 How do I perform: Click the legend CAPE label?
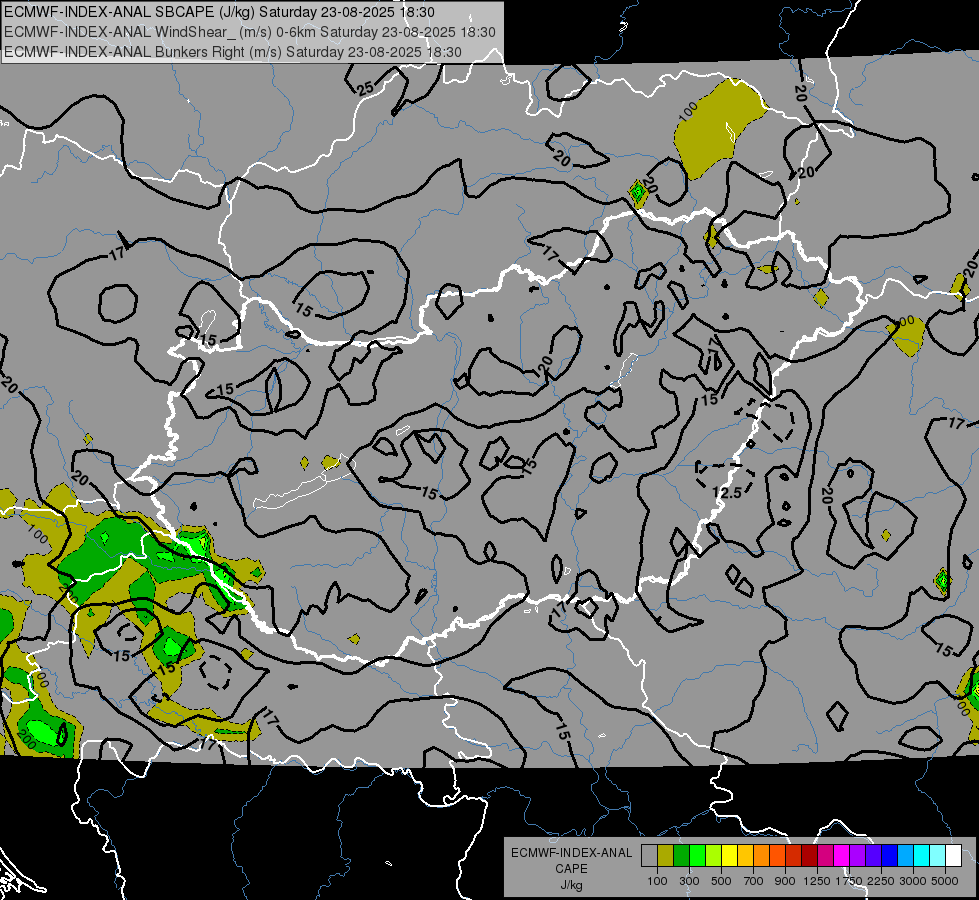point(571,869)
